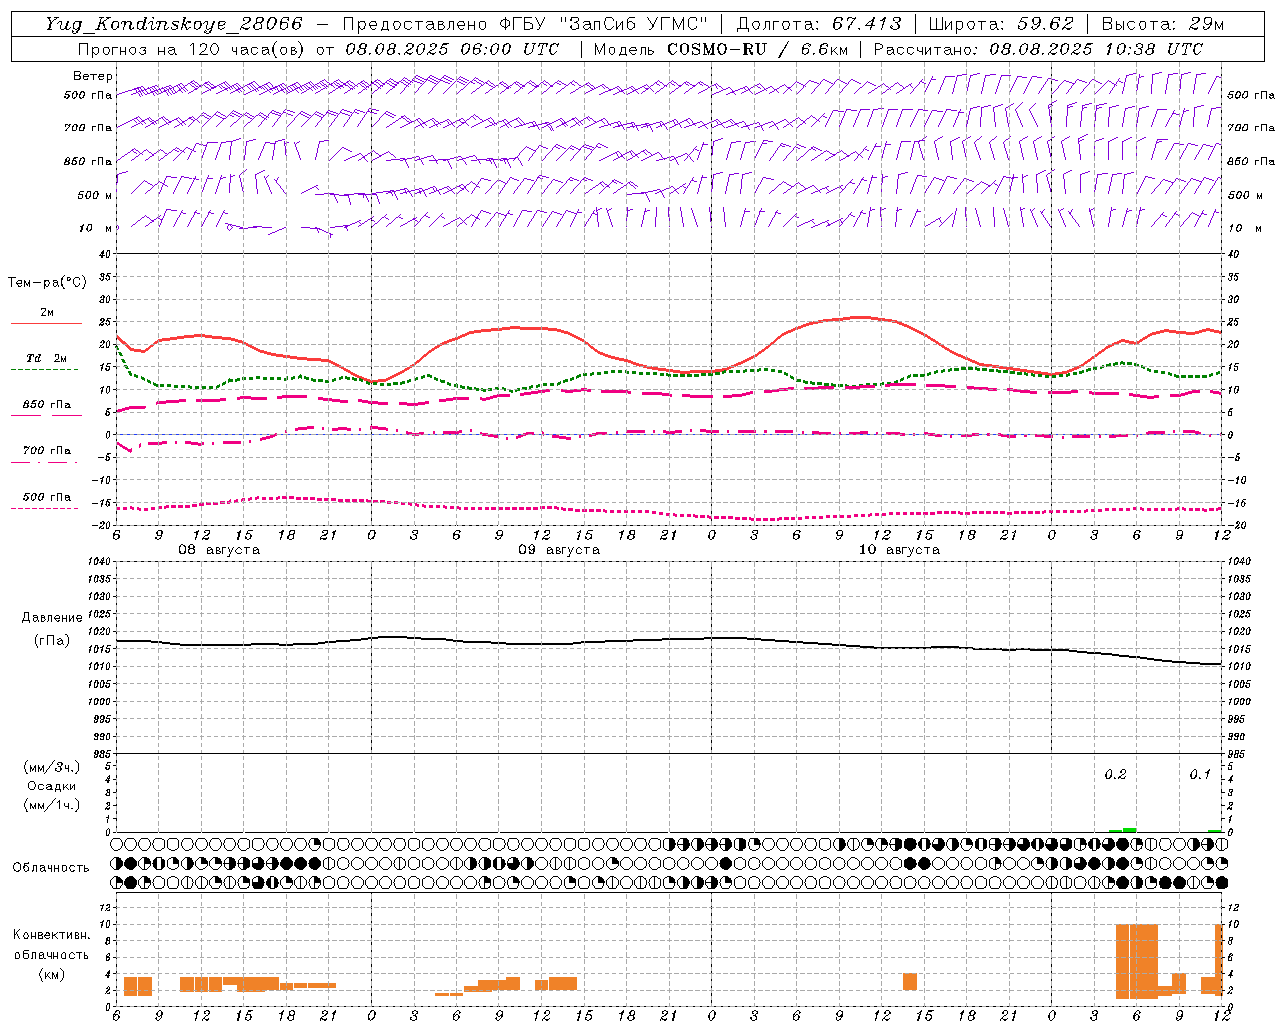Select the Долгота: 67.413 header value
The width and height of the screenshot is (1280, 1024).
point(818,24)
